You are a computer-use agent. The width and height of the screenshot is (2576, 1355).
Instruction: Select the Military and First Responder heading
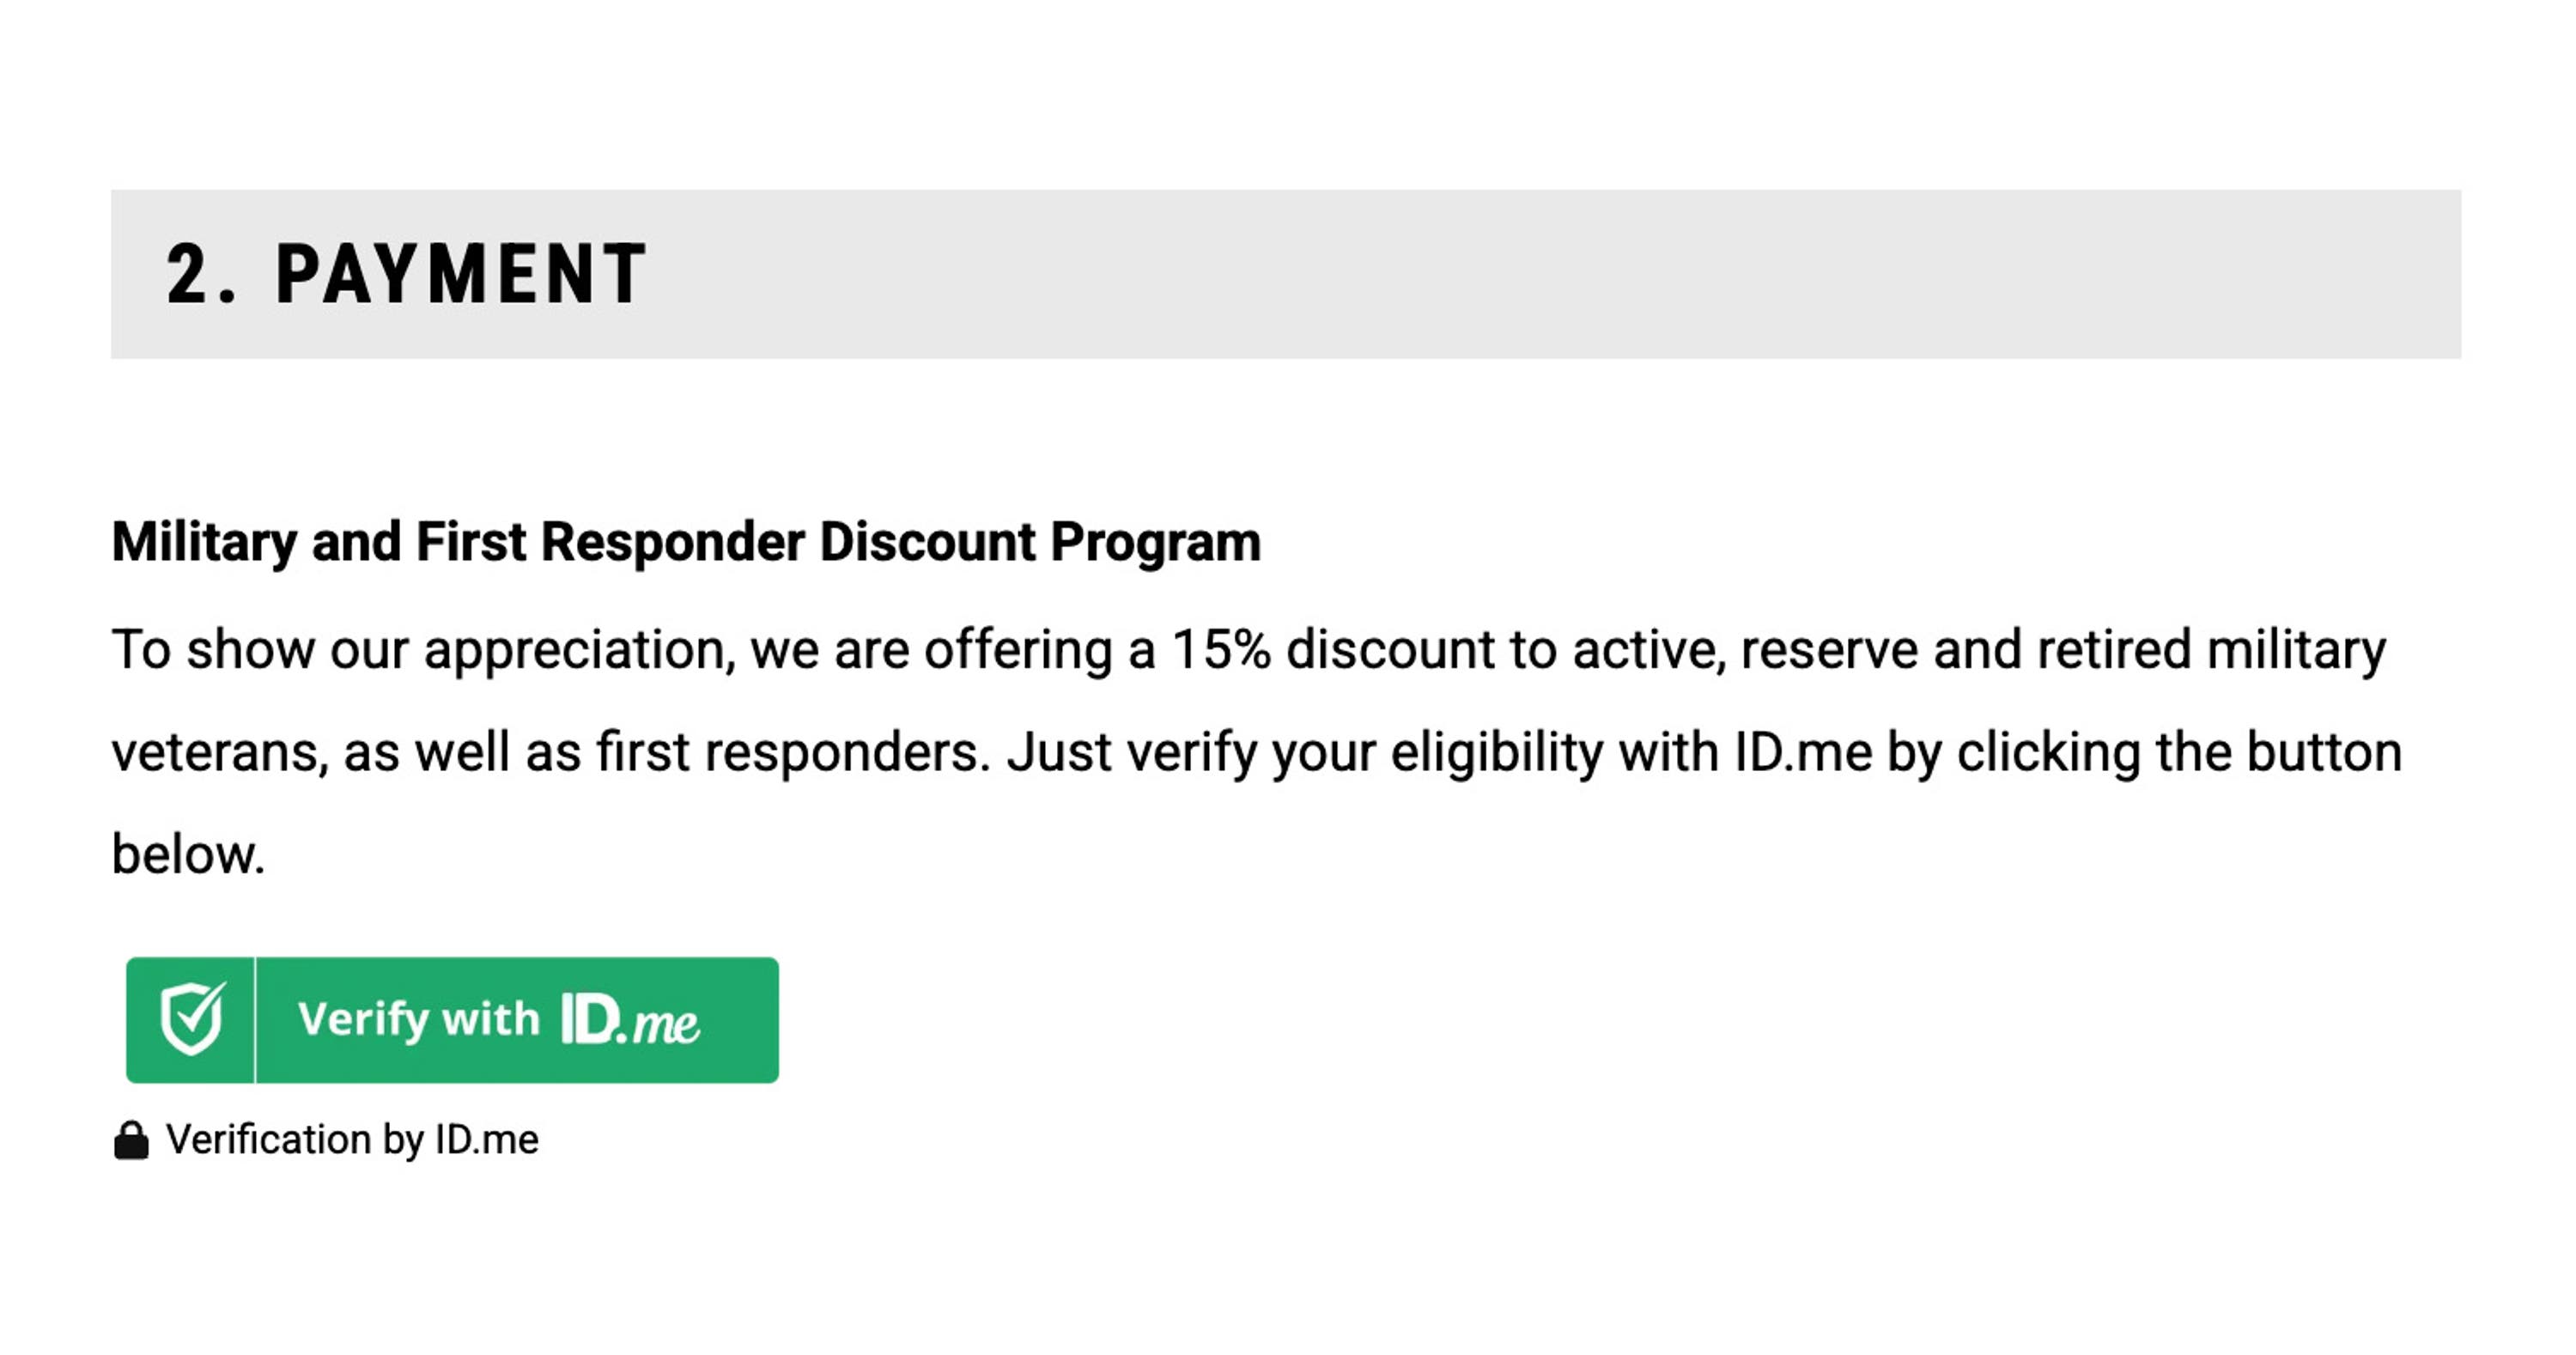click(x=686, y=542)
